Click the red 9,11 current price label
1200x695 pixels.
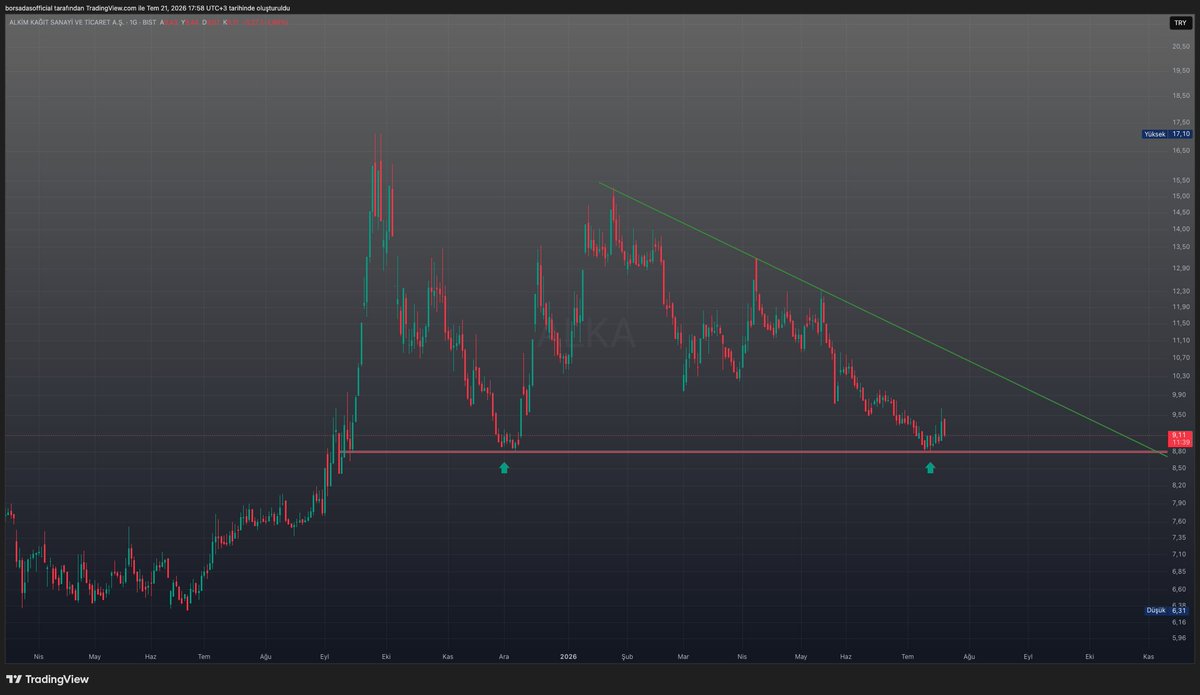pyautogui.click(x=1180, y=438)
